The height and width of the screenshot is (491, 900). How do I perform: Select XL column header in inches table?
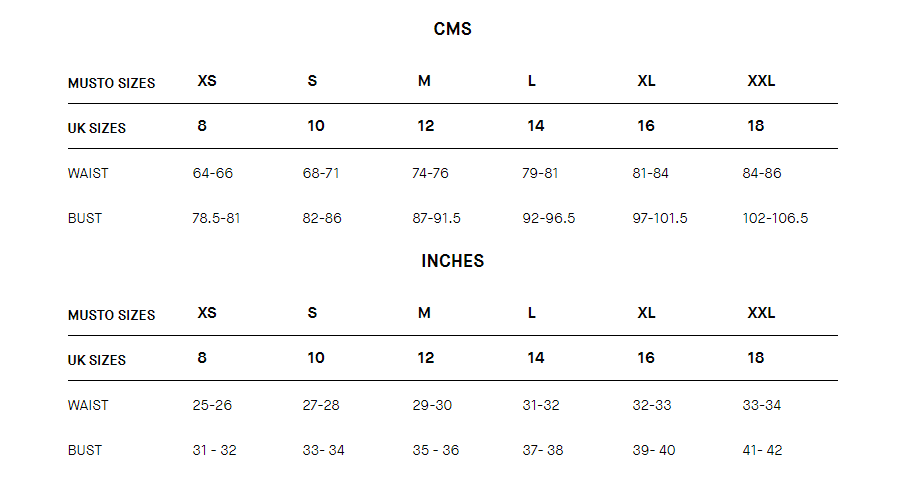coord(646,313)
